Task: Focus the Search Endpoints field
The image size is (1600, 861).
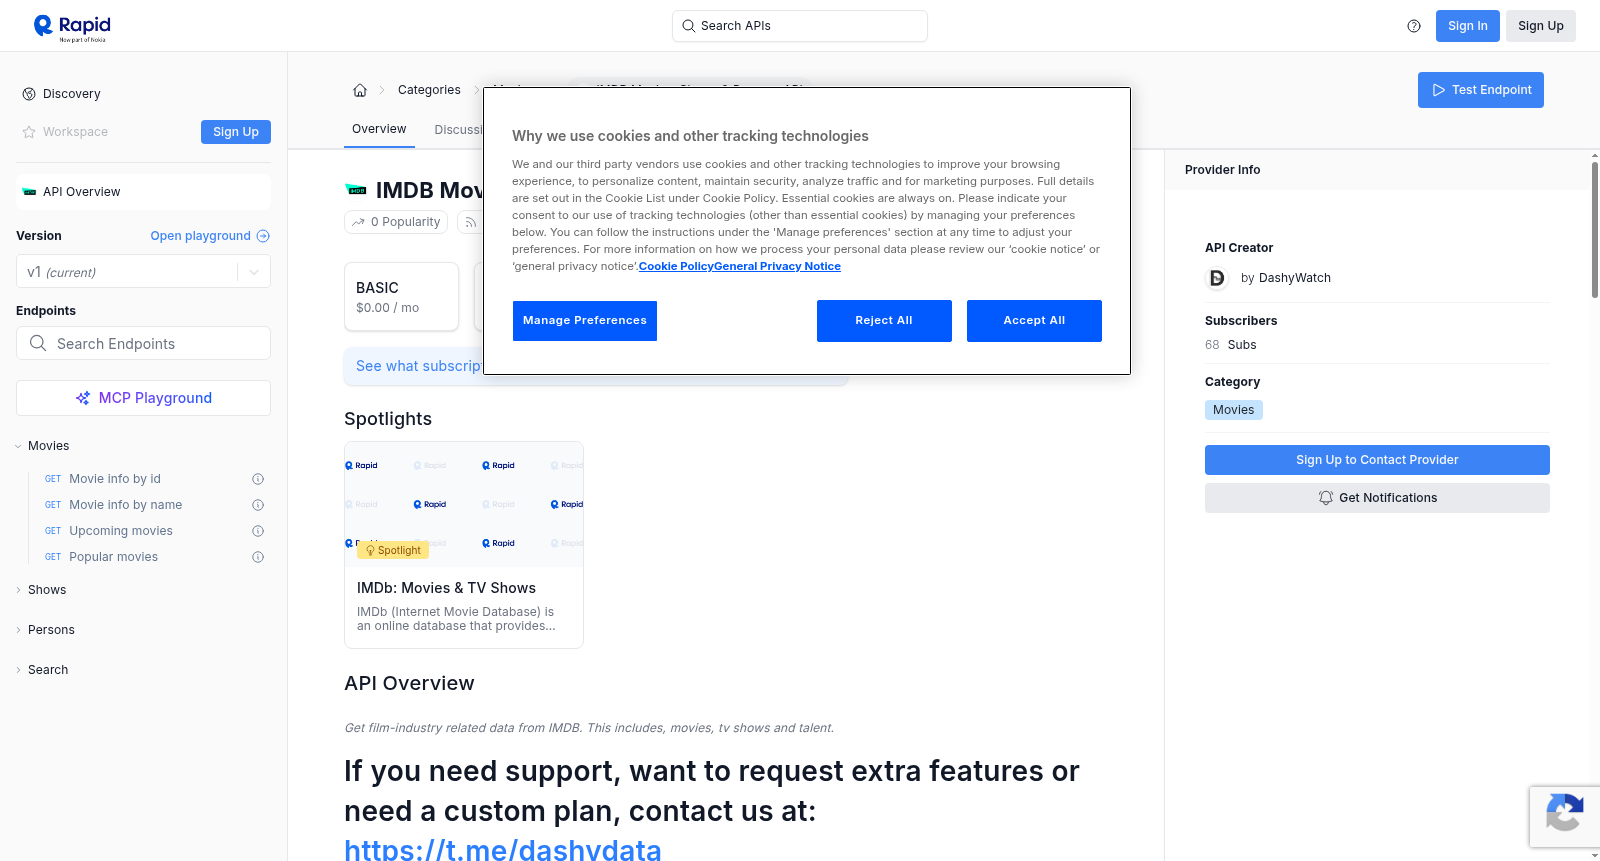Action: (x=143, y=343)
